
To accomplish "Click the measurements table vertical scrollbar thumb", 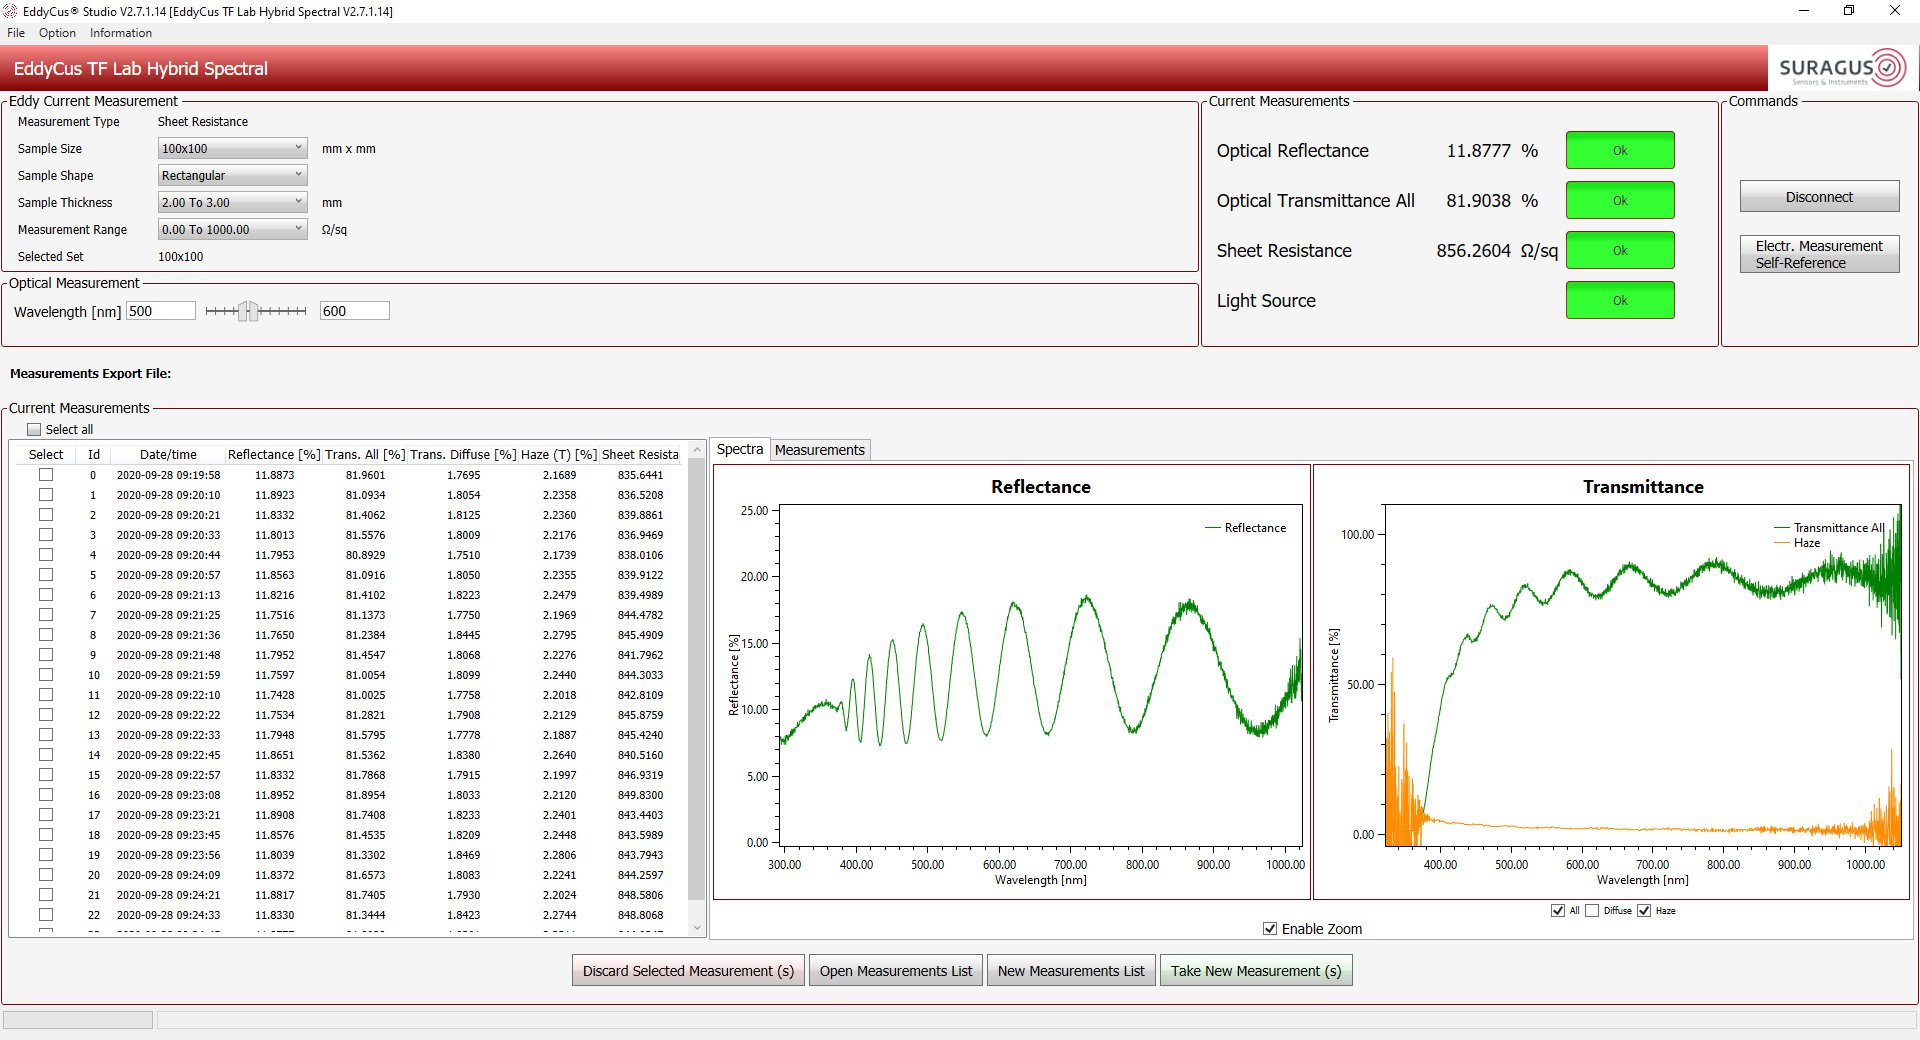I will click(697, 680).
